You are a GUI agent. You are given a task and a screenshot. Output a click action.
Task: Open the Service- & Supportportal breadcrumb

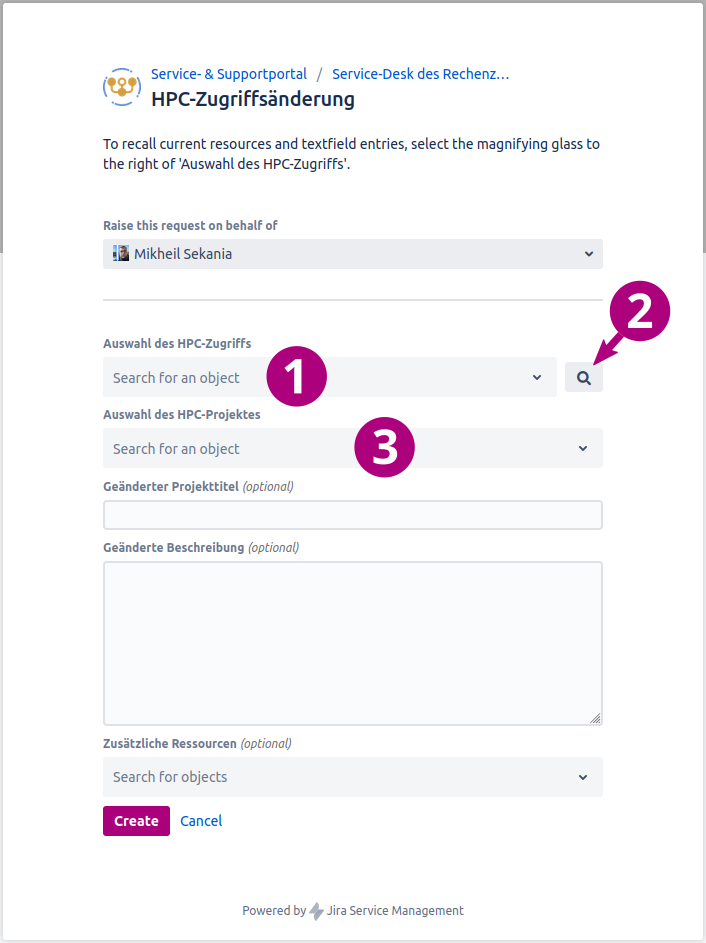click(229, 74)
